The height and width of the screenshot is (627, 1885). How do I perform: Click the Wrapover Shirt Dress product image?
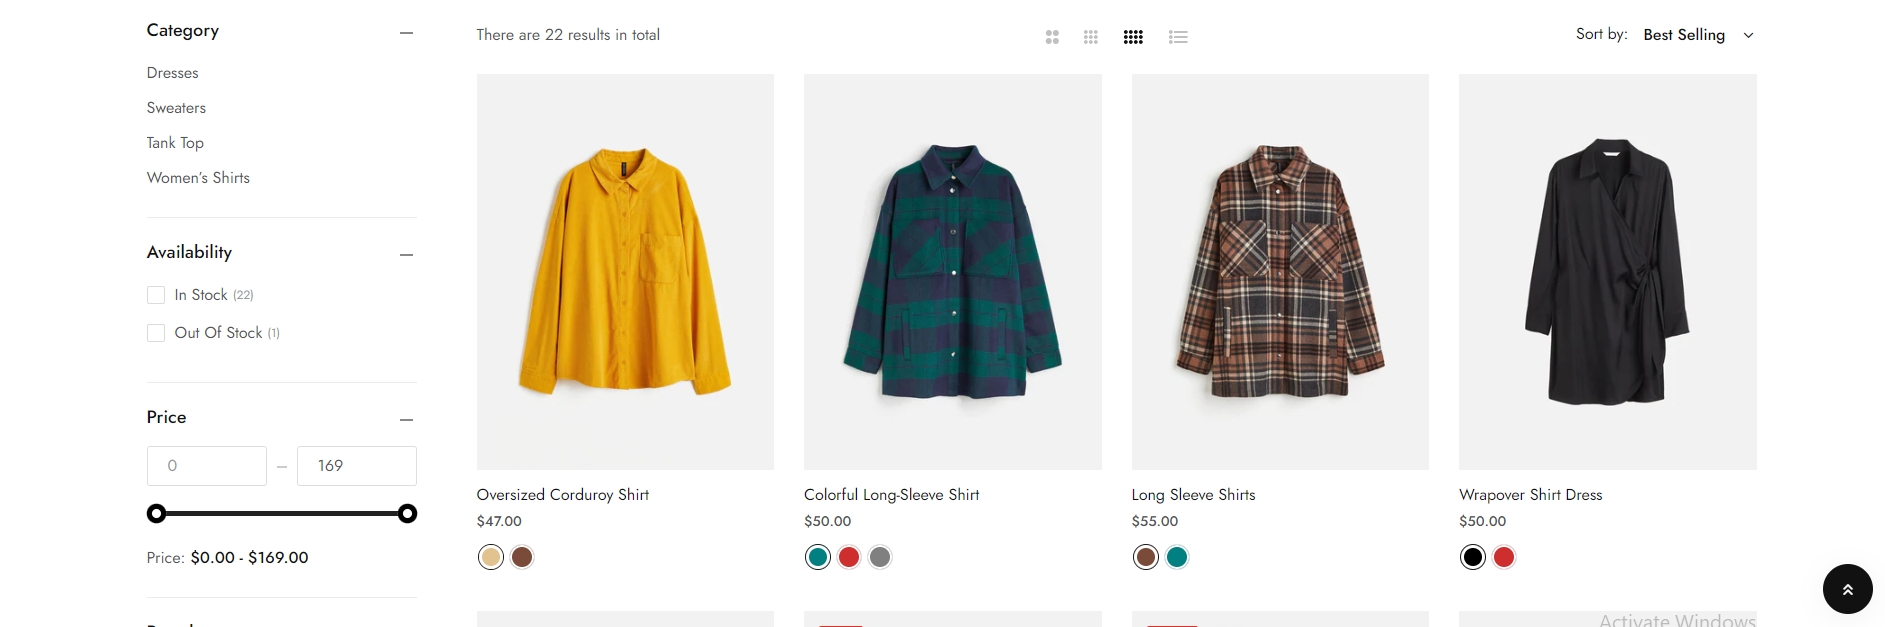pyautogui.click(x=1607, y=271)
